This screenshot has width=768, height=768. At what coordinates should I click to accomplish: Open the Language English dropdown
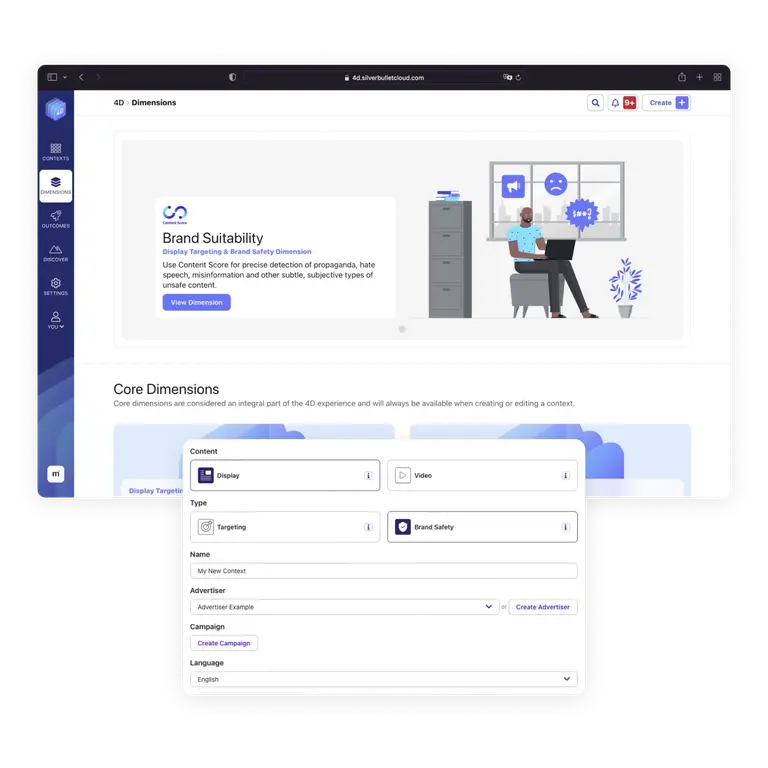pos(384,679)
